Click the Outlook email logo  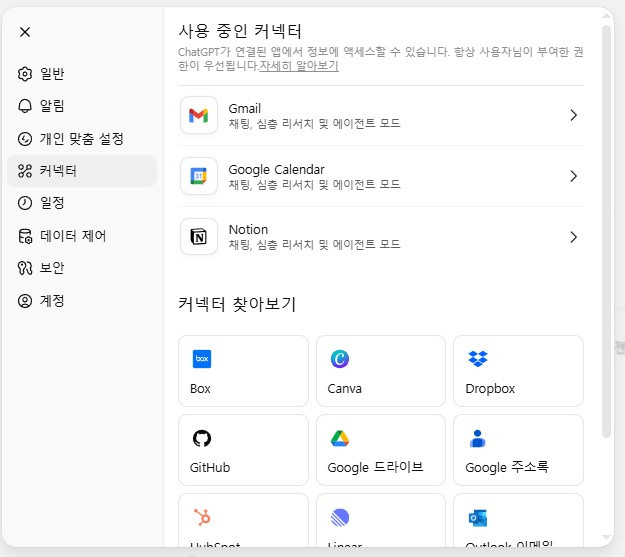coord(478,518)
